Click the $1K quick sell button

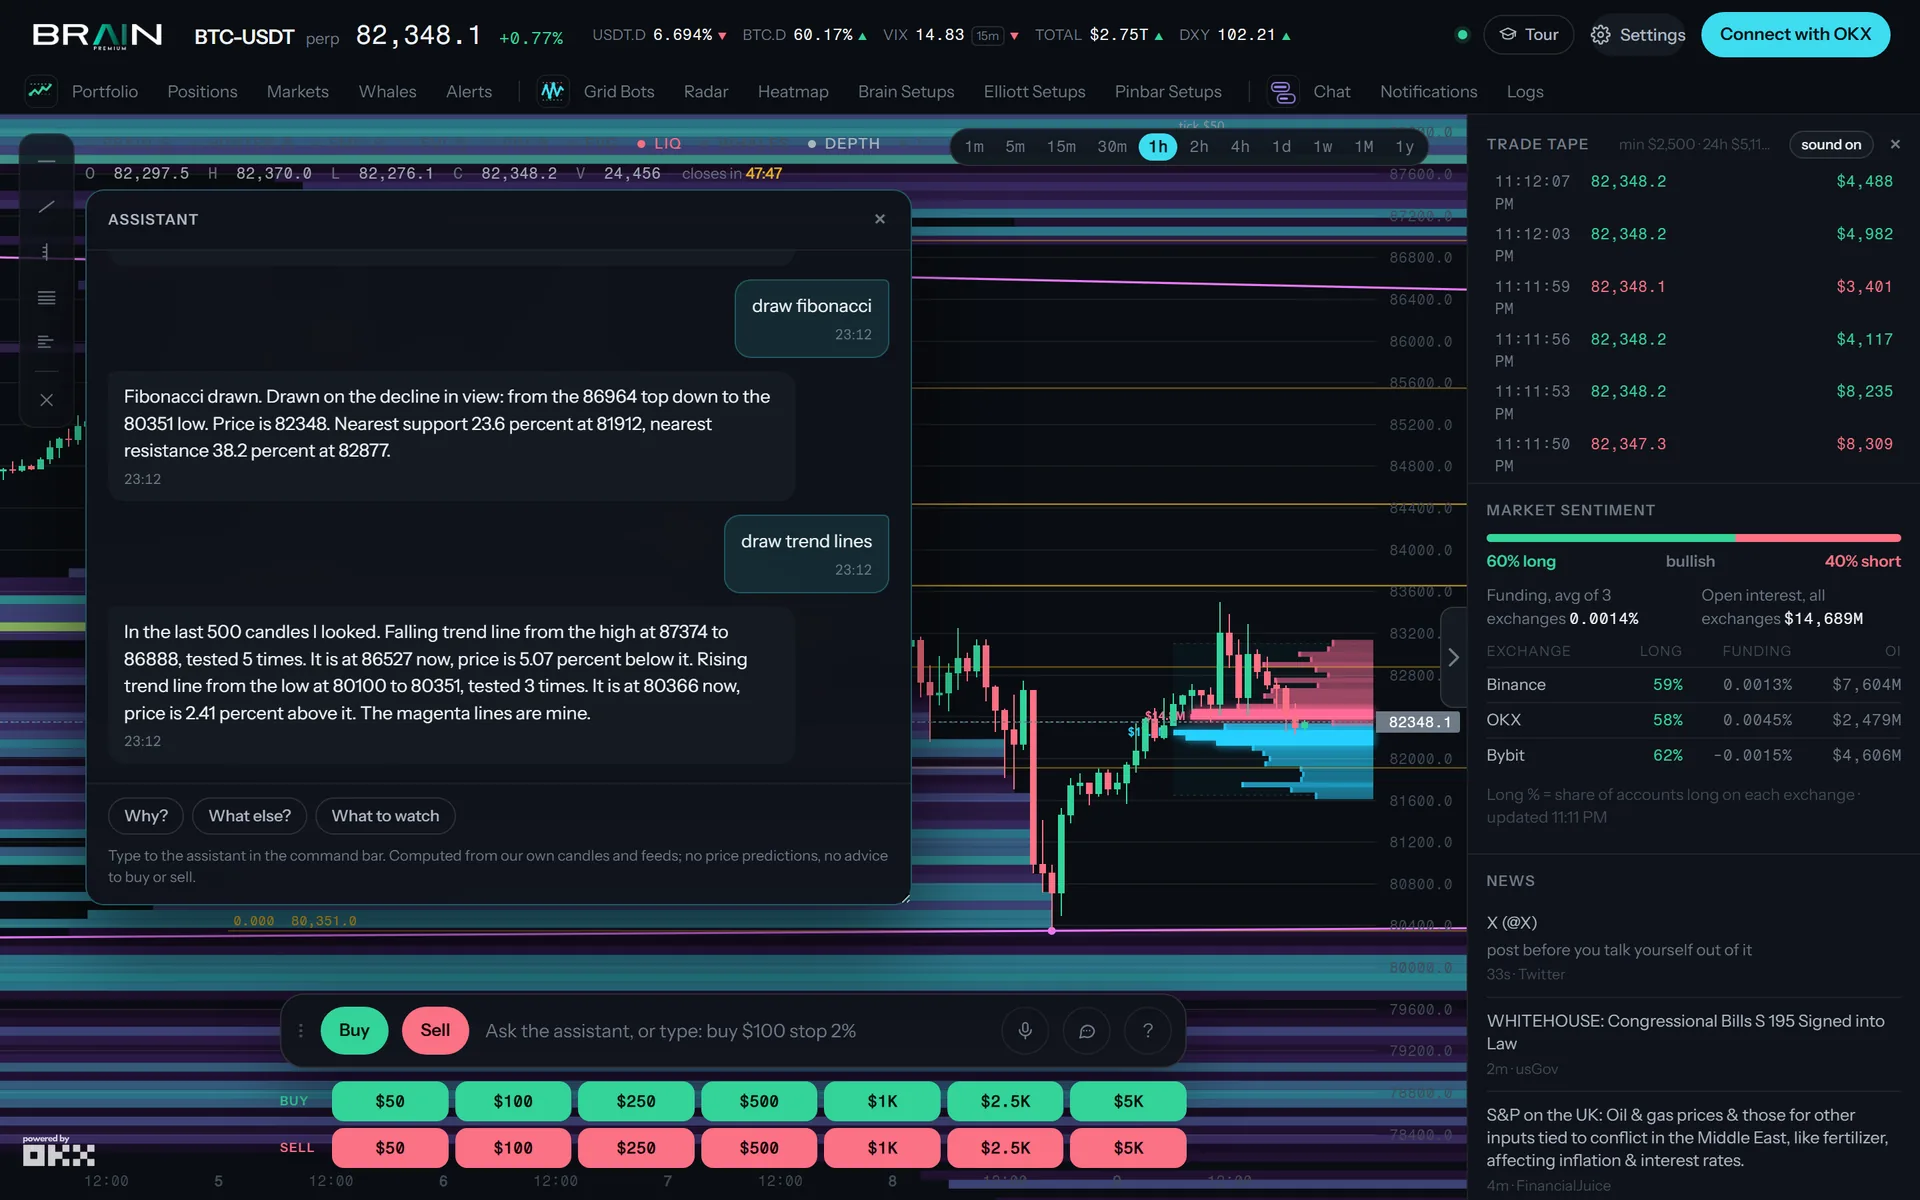(x=882, y=1148)
